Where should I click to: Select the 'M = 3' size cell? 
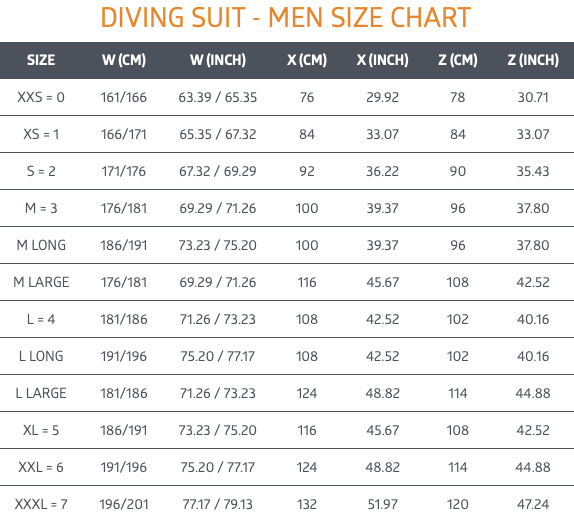click(x=41, y=208)
